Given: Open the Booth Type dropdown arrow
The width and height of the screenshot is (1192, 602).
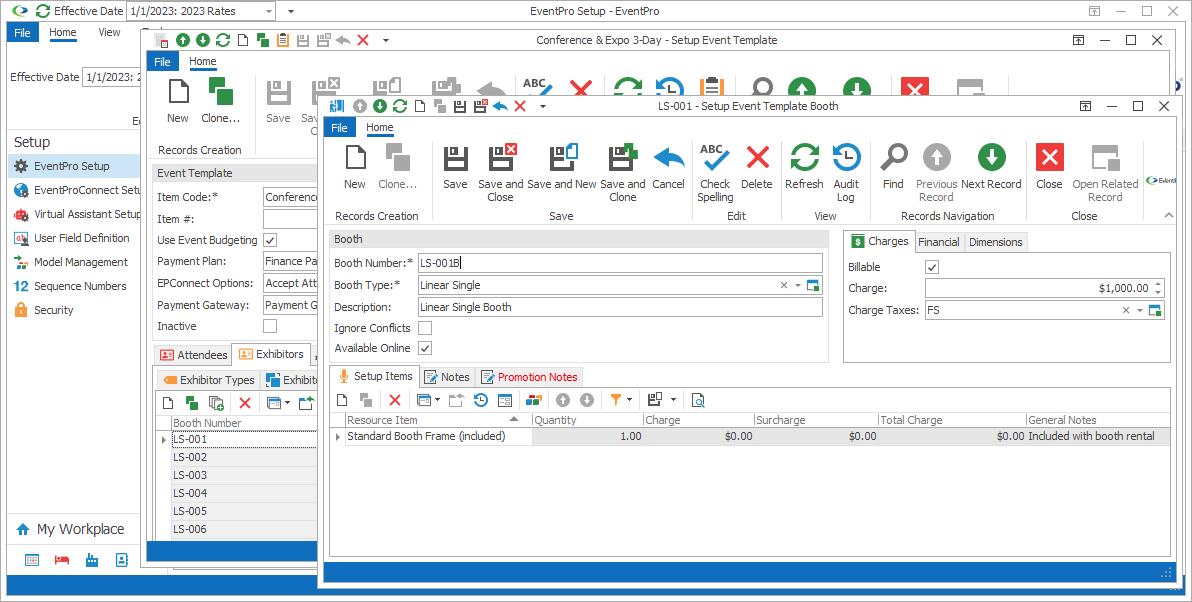Looking at the screenshot, I should pos(798,285).
